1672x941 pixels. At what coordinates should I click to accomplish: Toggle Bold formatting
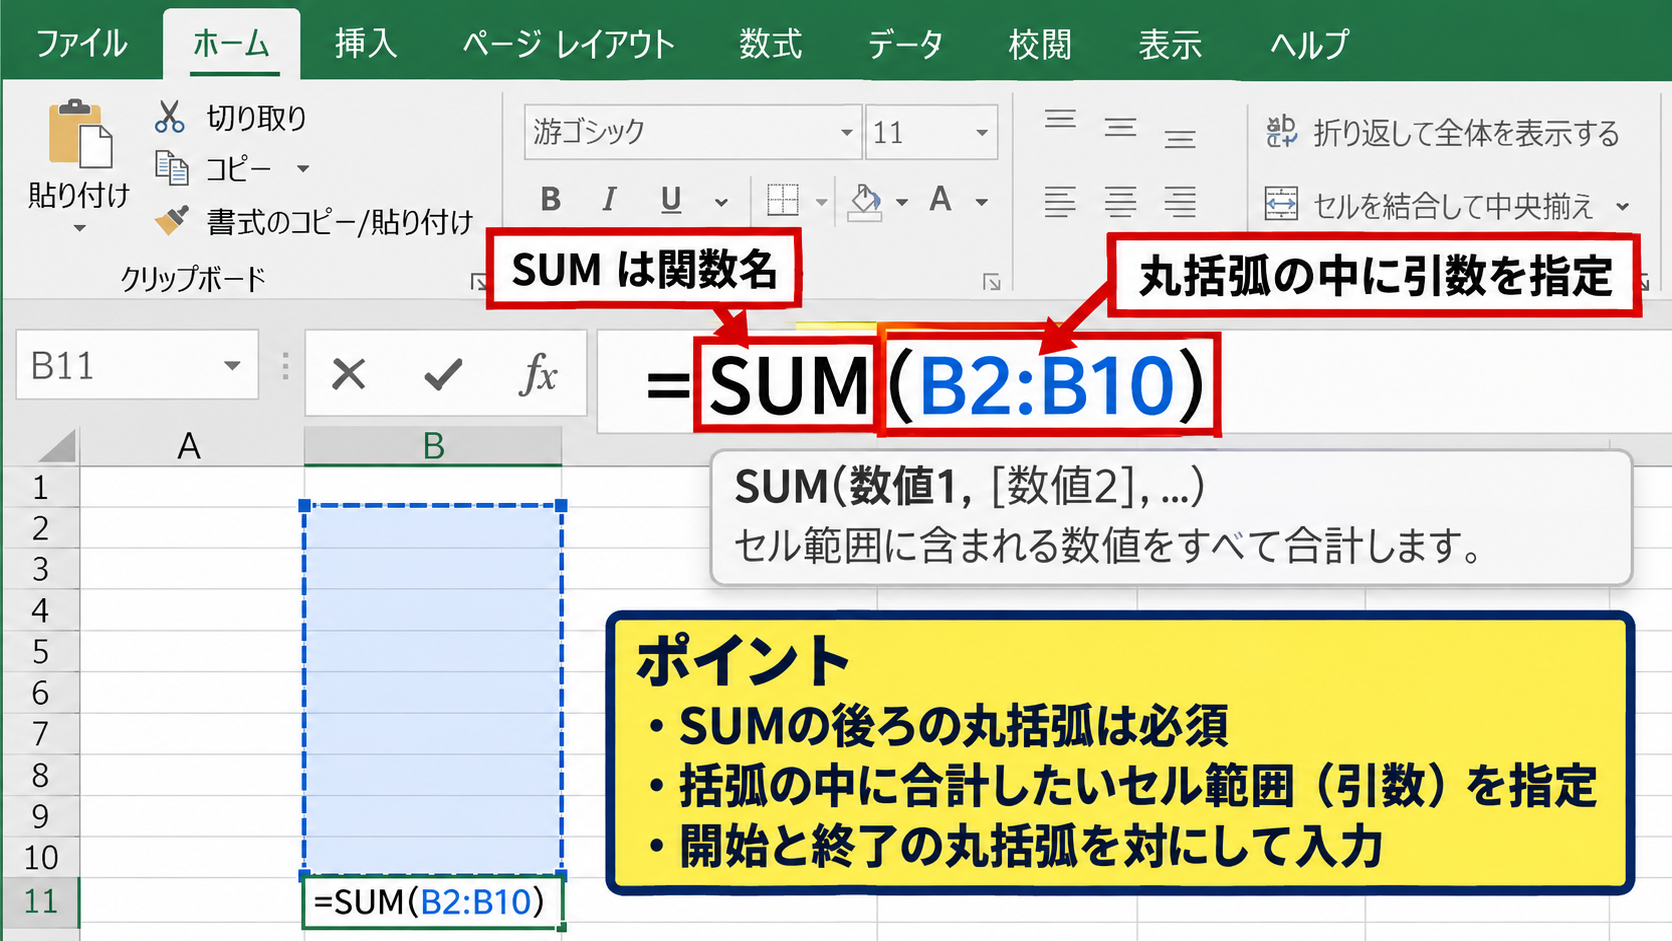pos(550,200)
